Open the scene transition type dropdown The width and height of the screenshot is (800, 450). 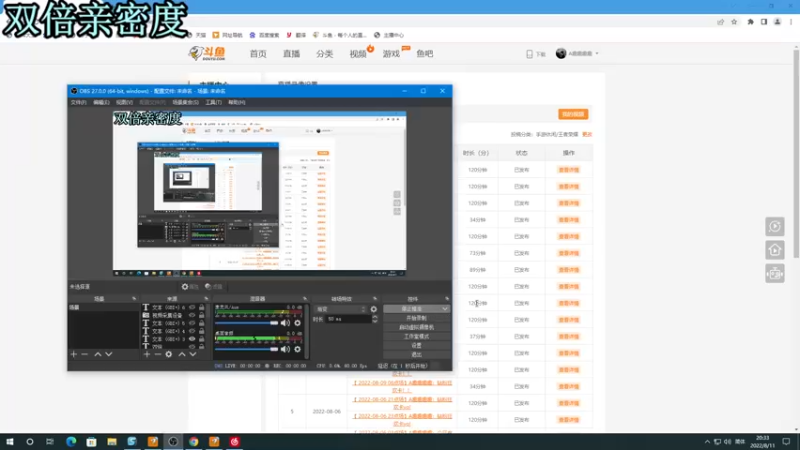click(x=340, y=309)
